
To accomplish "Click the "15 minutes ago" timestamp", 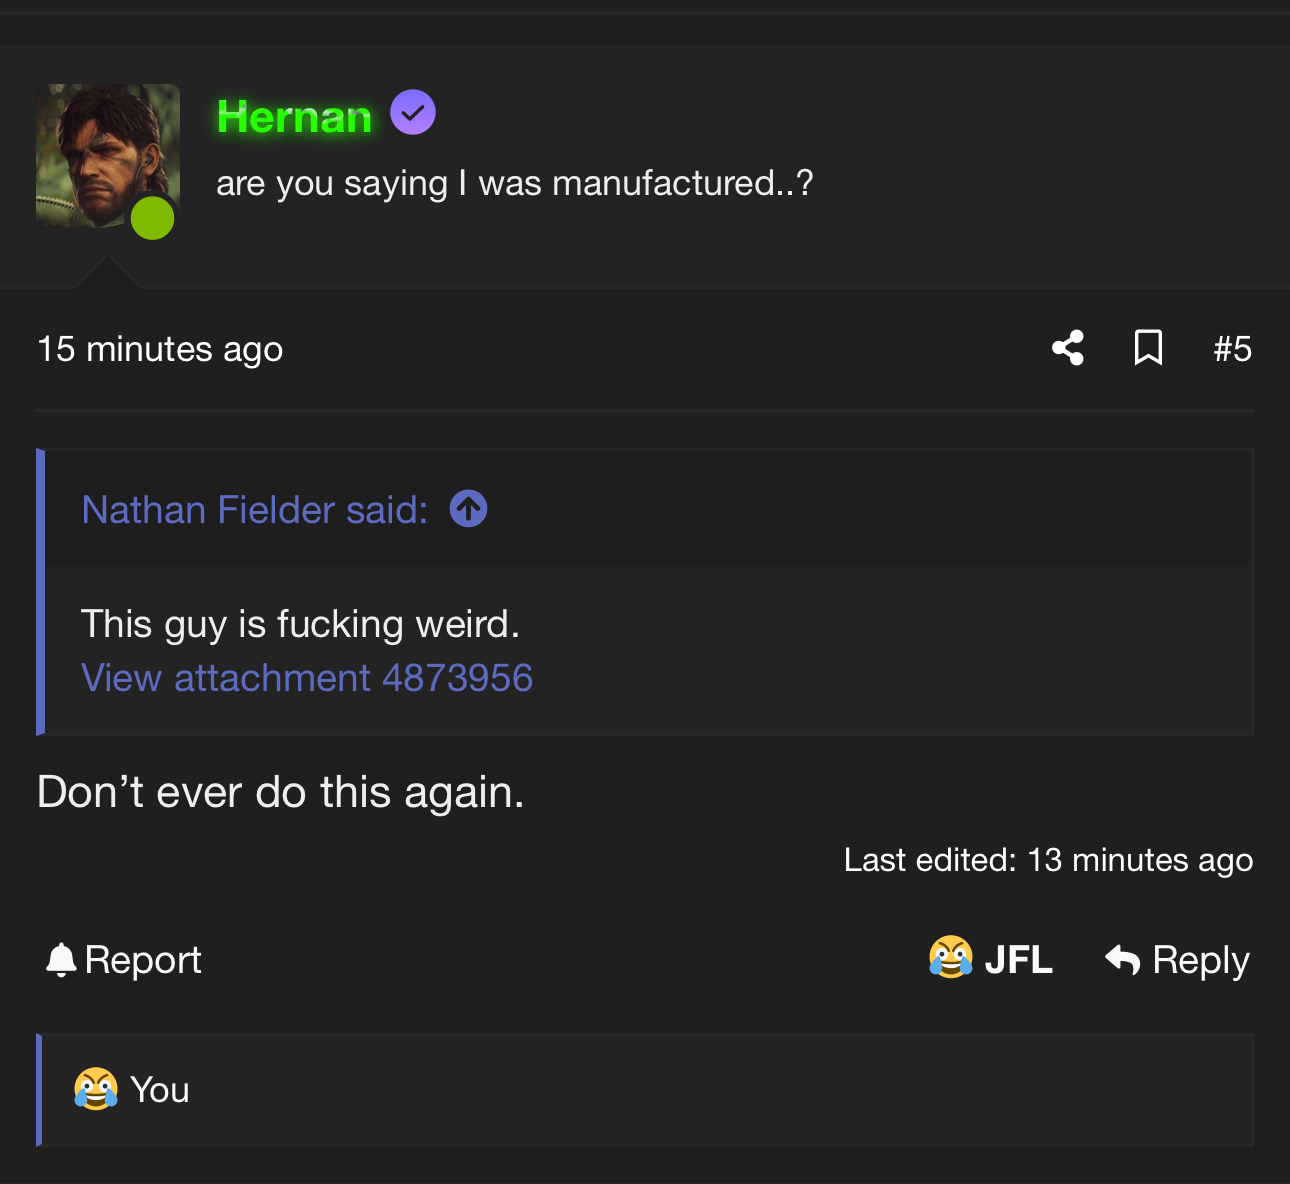I will pyautogui.click(x=160, y=350).
